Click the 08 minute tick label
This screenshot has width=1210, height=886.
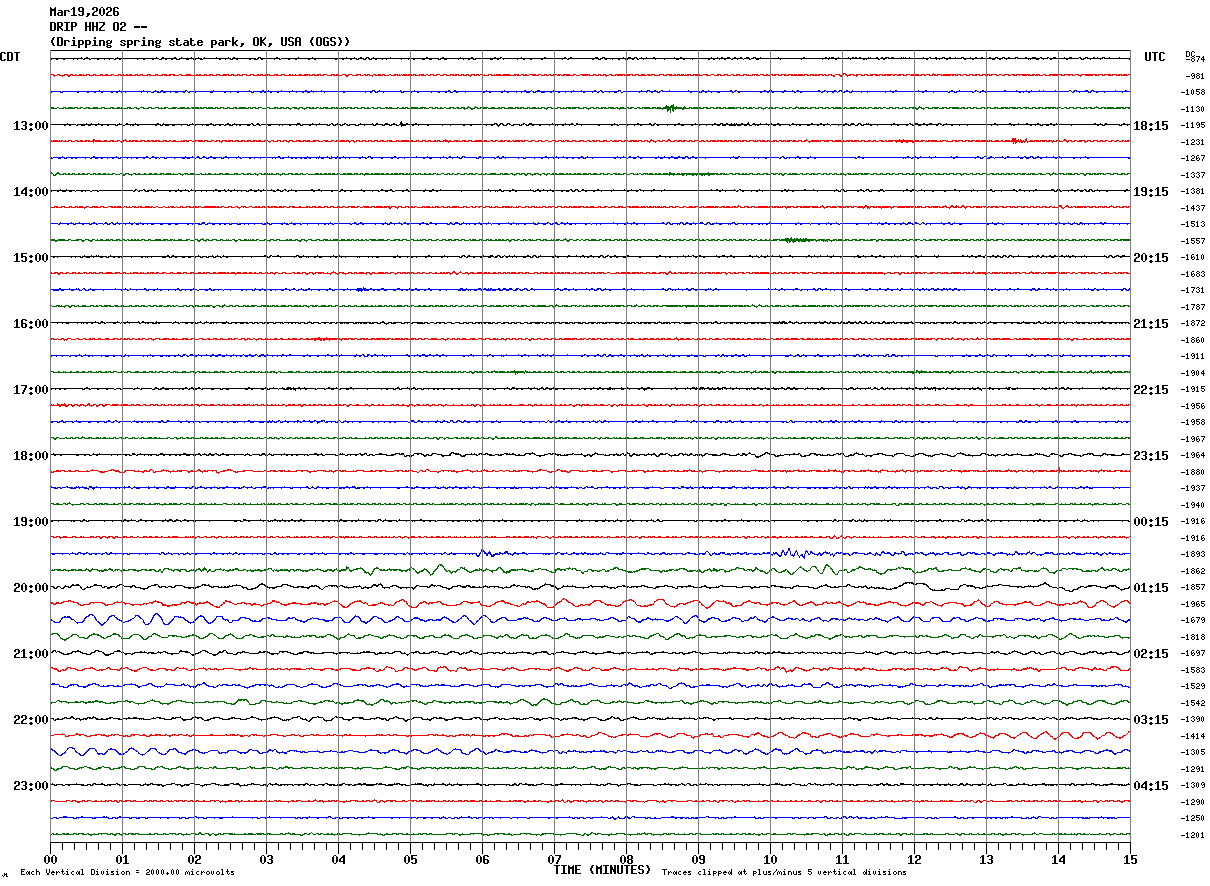pyautogui.click(x=626, y=859)
